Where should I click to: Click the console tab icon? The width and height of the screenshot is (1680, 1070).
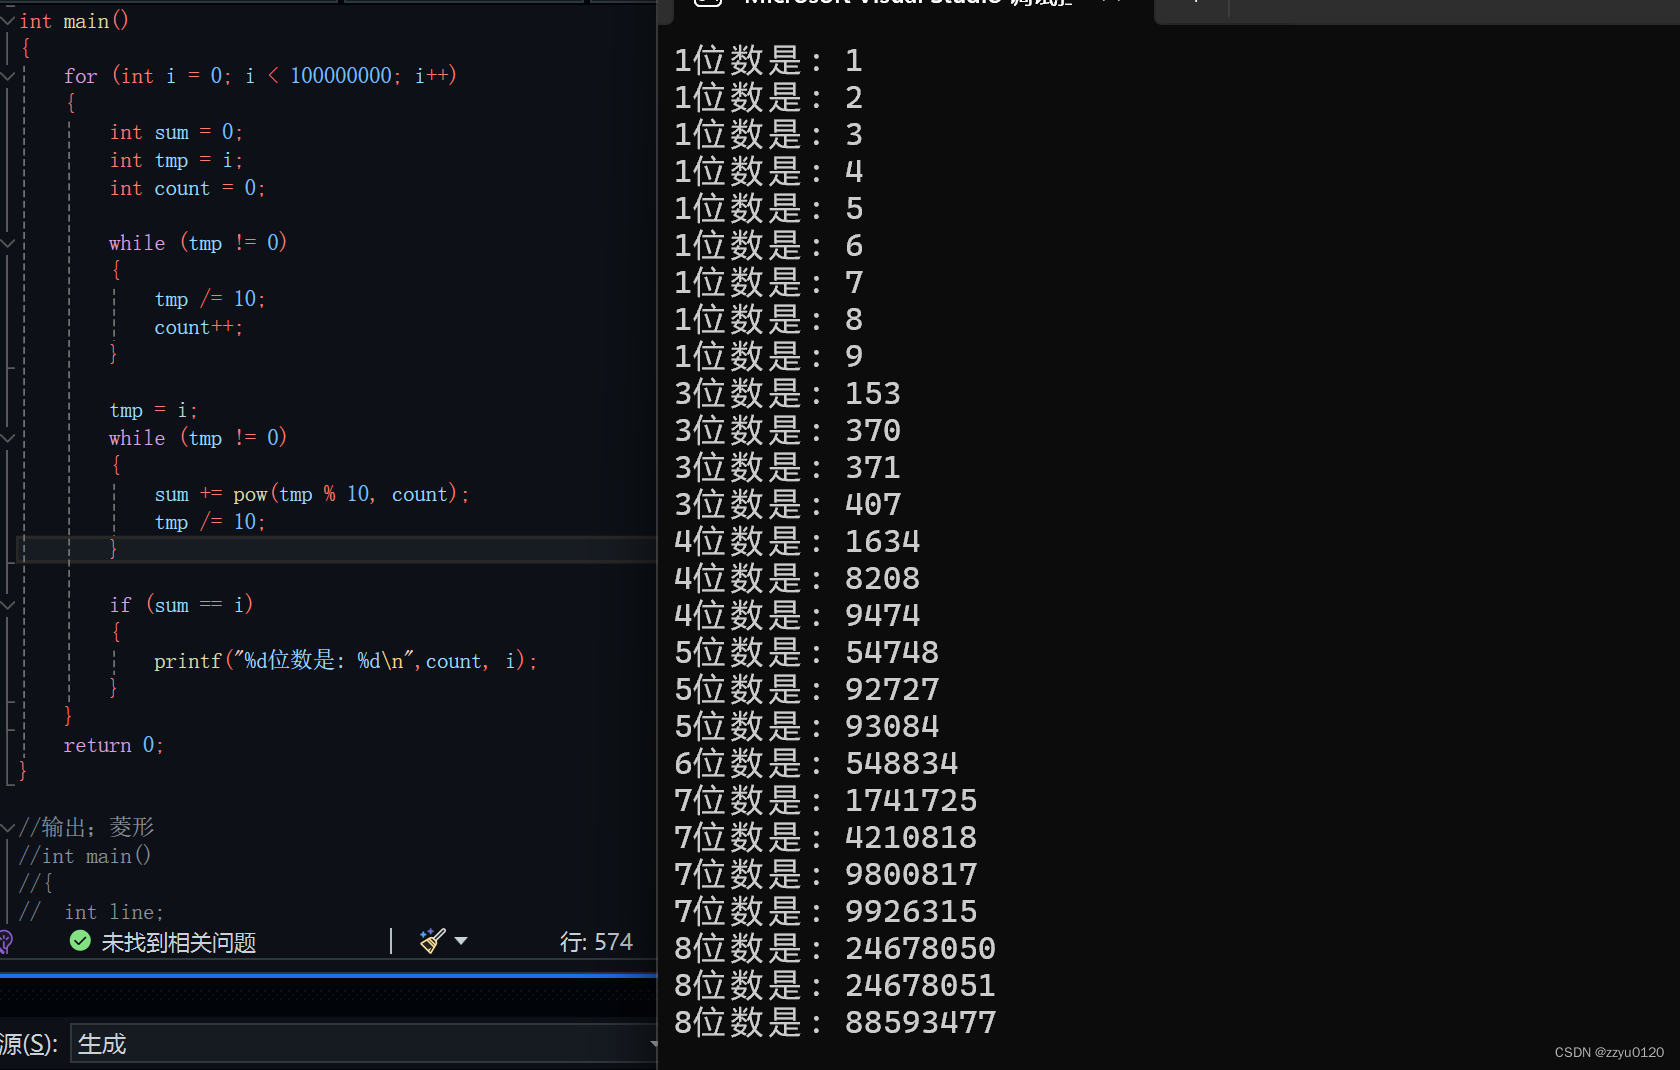[x=708, y=3]
